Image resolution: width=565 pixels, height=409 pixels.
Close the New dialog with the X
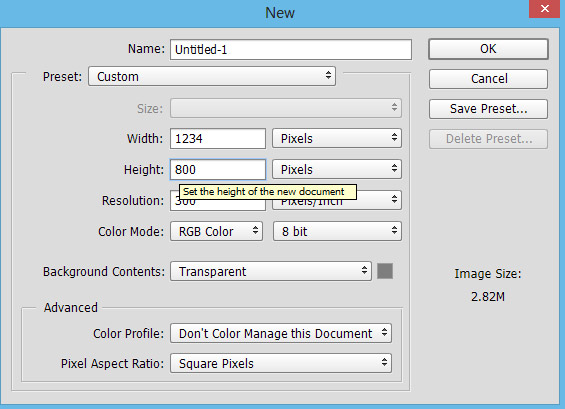(544, 8)
